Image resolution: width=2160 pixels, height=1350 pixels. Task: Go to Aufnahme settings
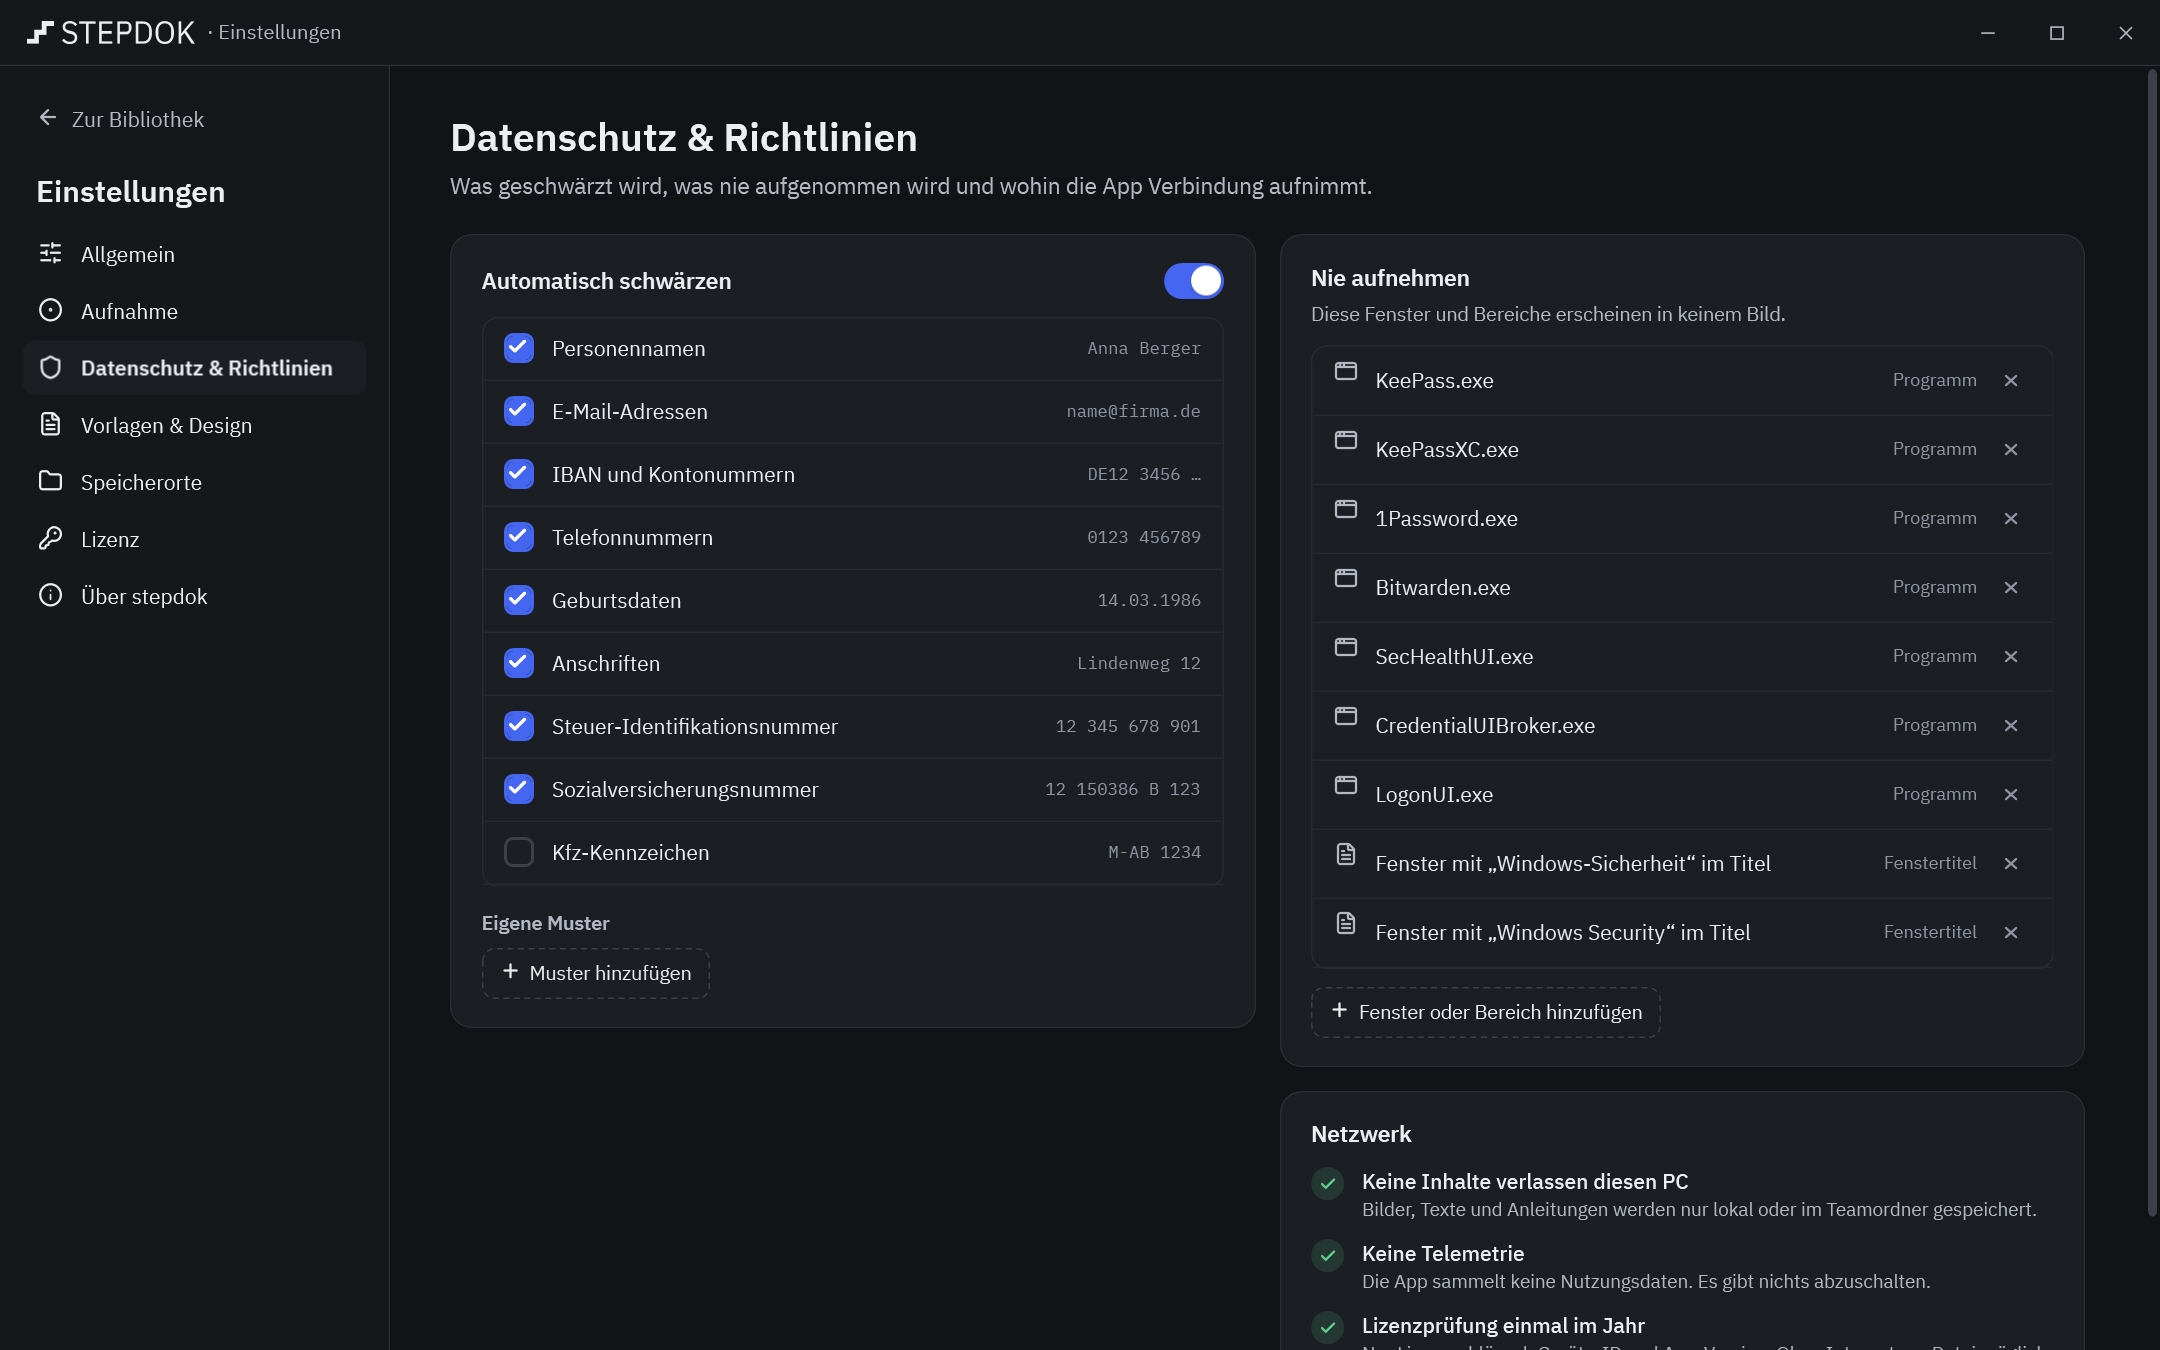click(x=194, y=311)
